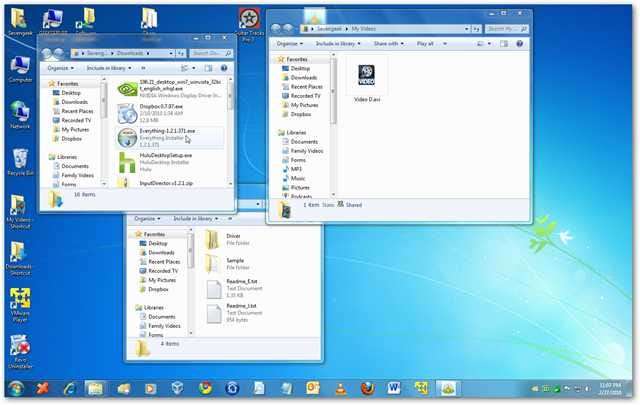
Task: Show more toolbar commands in Downloads window
Action: pyautogui.click(x=143, y=68)
